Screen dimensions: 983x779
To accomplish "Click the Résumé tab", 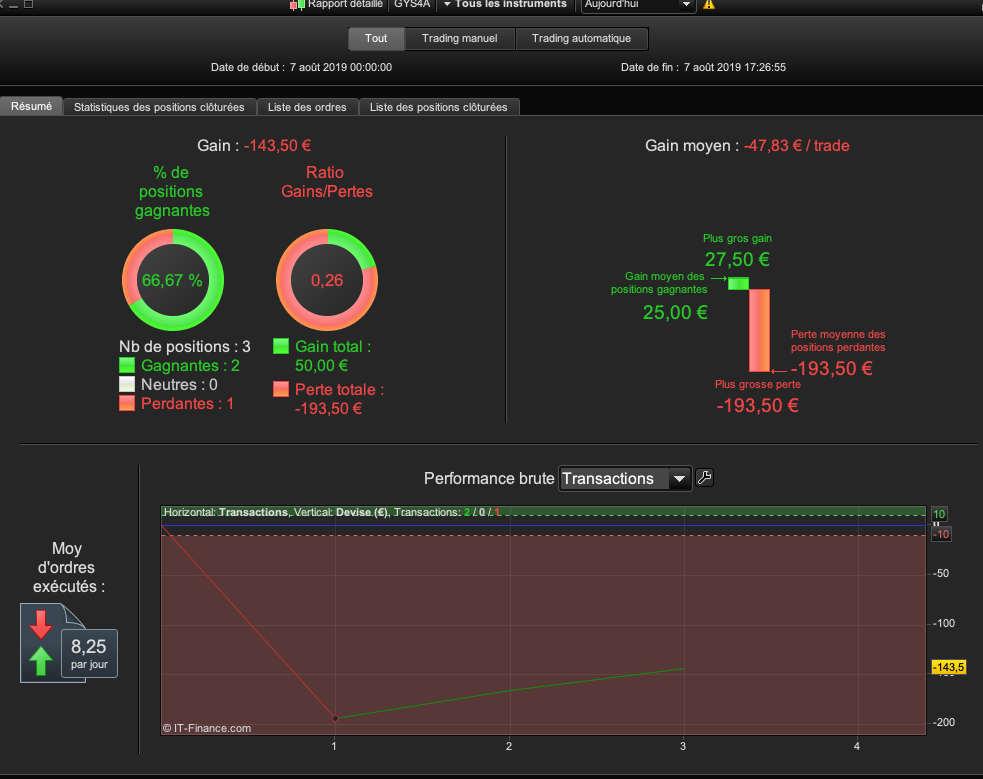I will 31,107.
